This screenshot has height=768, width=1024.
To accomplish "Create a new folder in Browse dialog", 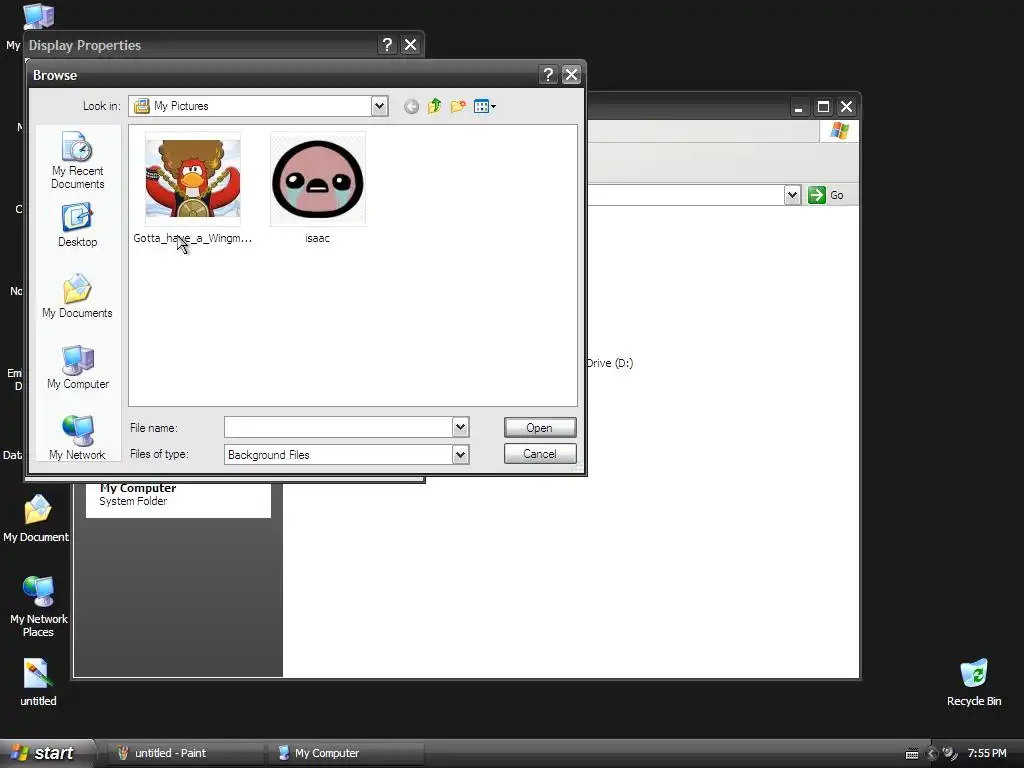I will coord(458,106).
